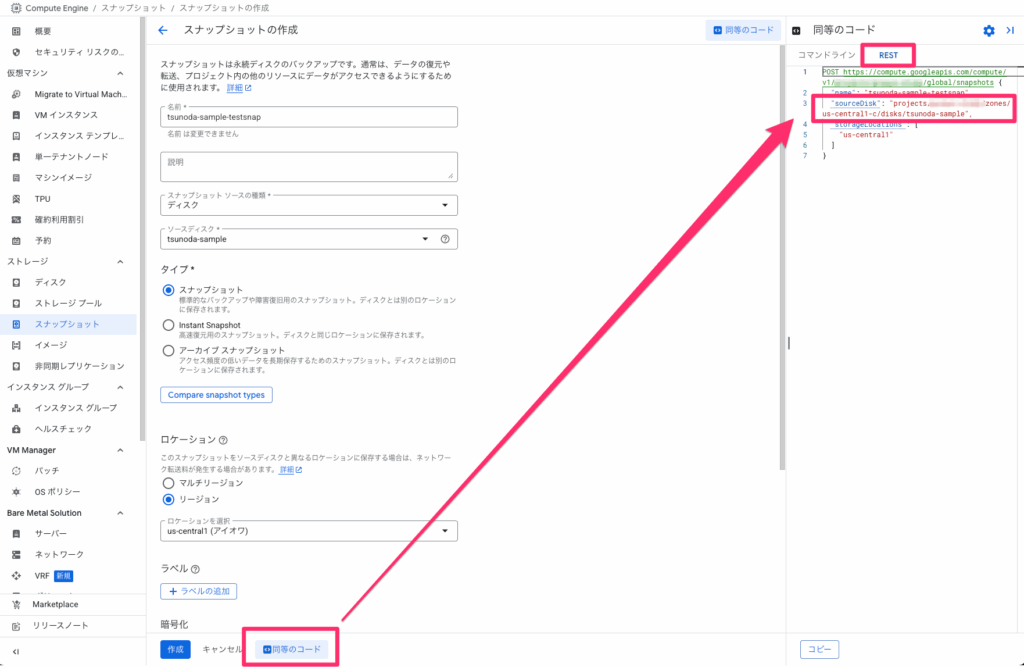Collapse the ストレージ section in sidebar
Viewport: 1024px width, 667px height.
[120, 262]
